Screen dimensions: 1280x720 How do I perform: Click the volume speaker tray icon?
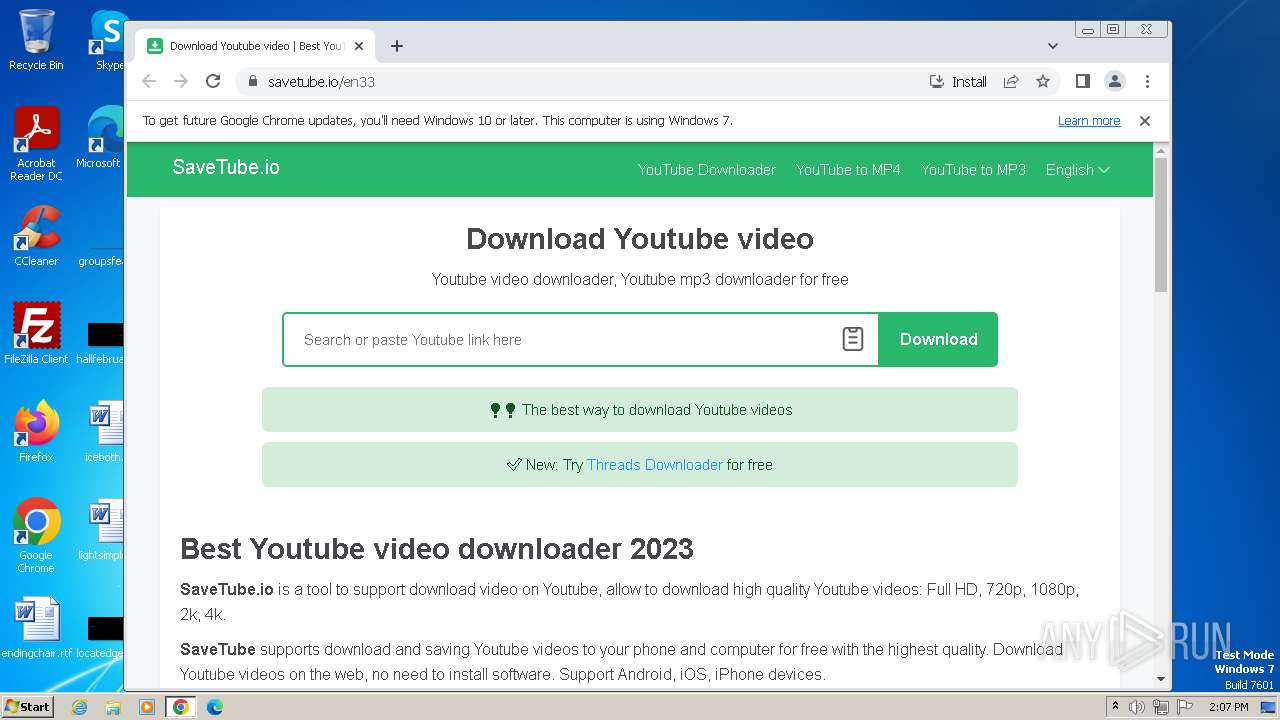coord(1137,707)
